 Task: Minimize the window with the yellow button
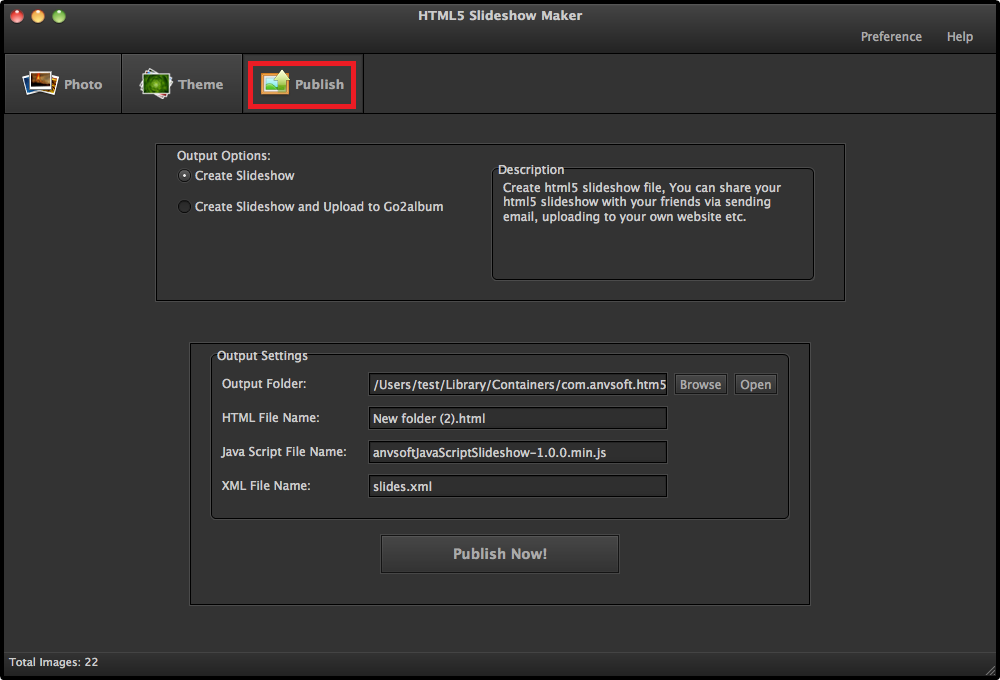pyautogui.click(x=38, y=16)
